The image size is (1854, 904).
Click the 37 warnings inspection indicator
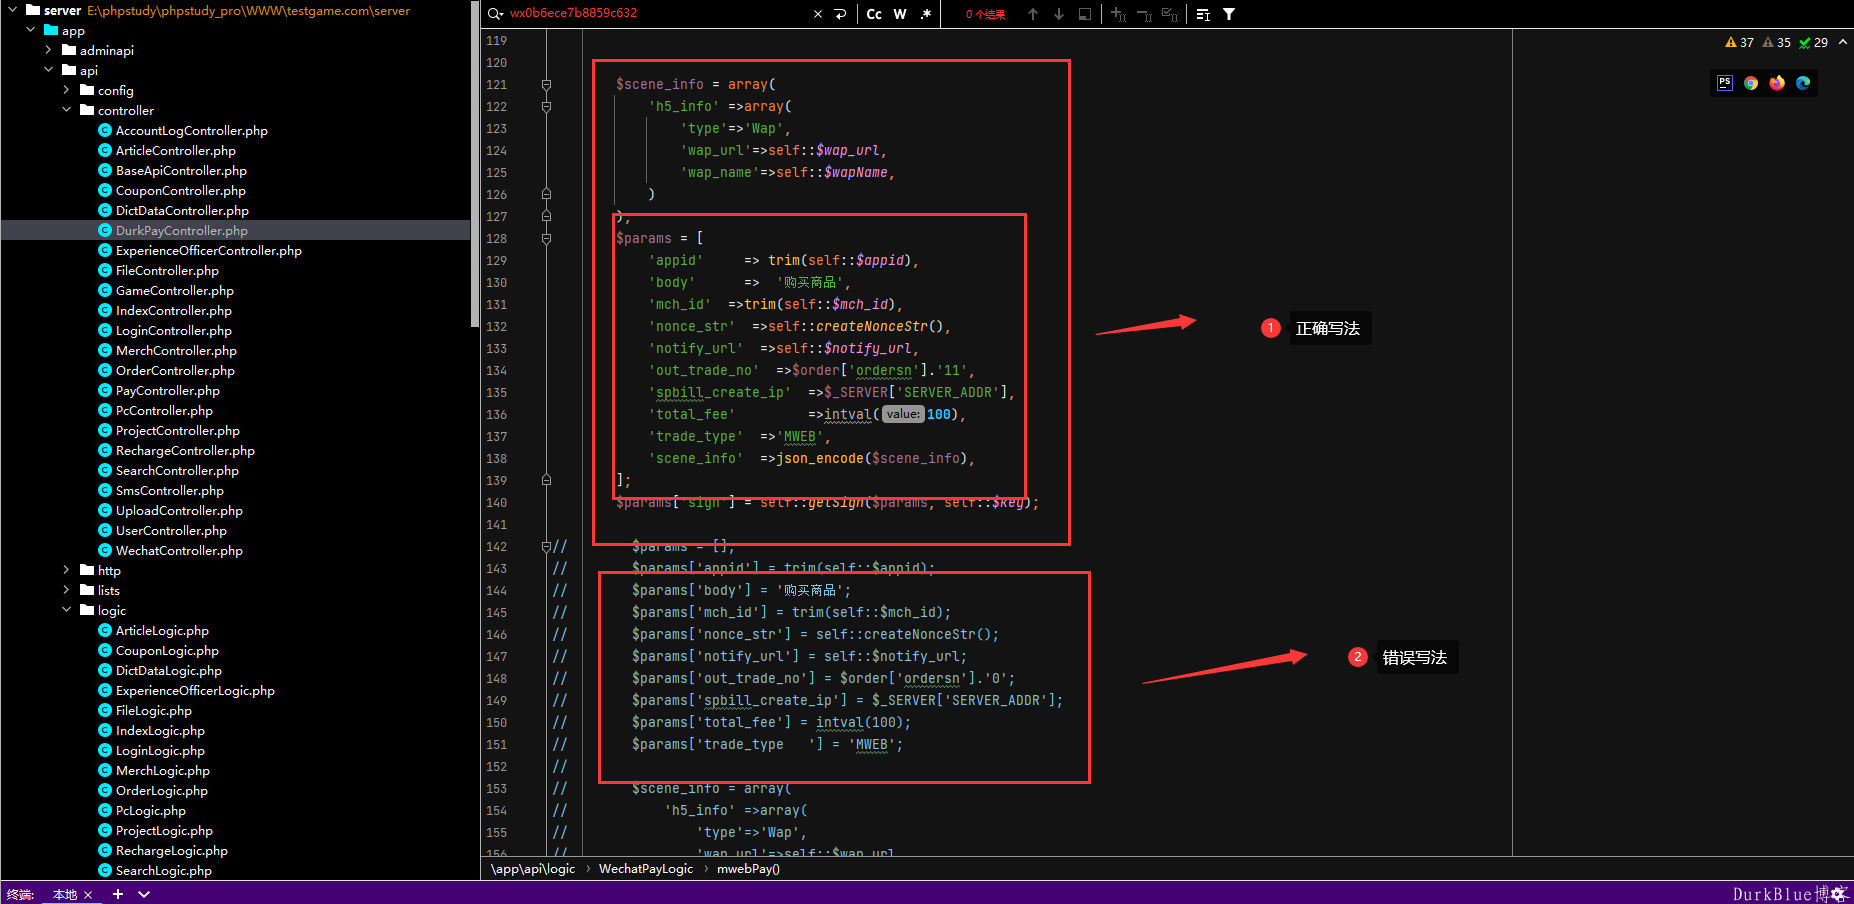(x=1739, y=43)
